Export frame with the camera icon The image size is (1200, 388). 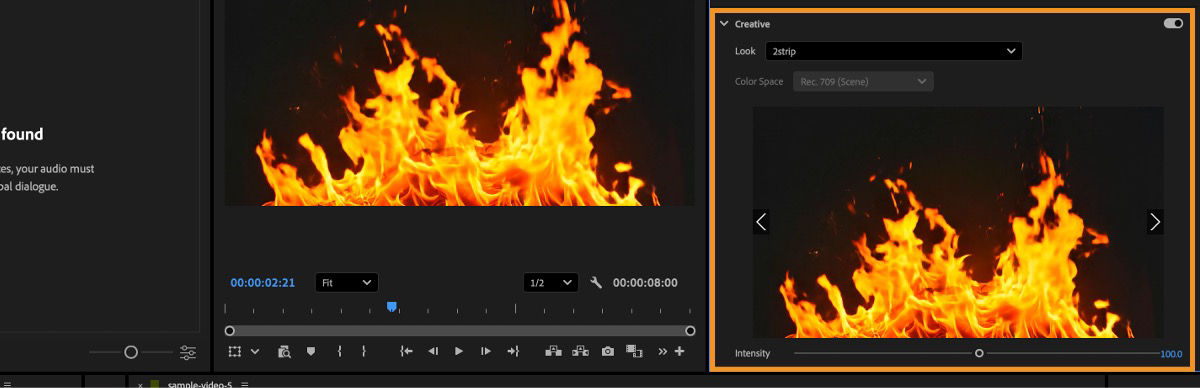pyautogui.click(x=607, y=351)
